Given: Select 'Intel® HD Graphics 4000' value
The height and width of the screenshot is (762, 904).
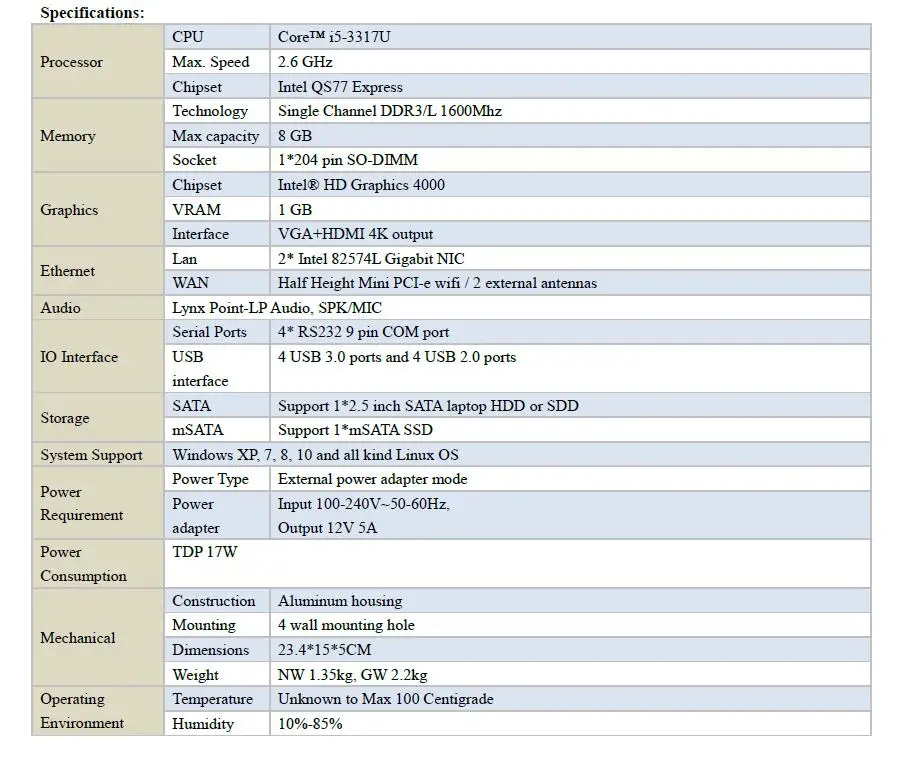Looking at the screenshot, I should pyautogui.click(x=361, y=185).
